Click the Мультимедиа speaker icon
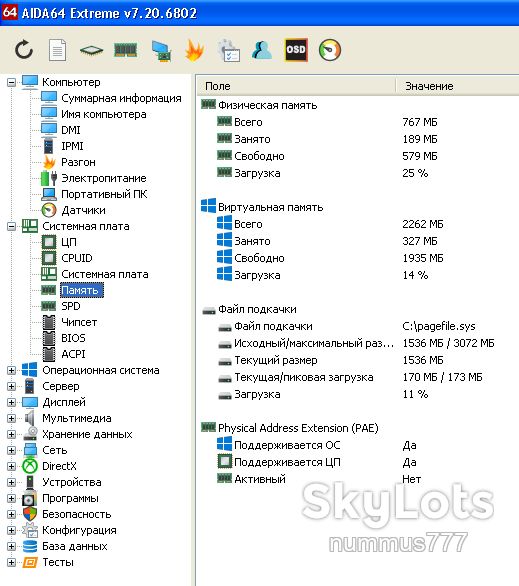Image resolution: width=519 pixels, height=586 pixels. (30, 418)
